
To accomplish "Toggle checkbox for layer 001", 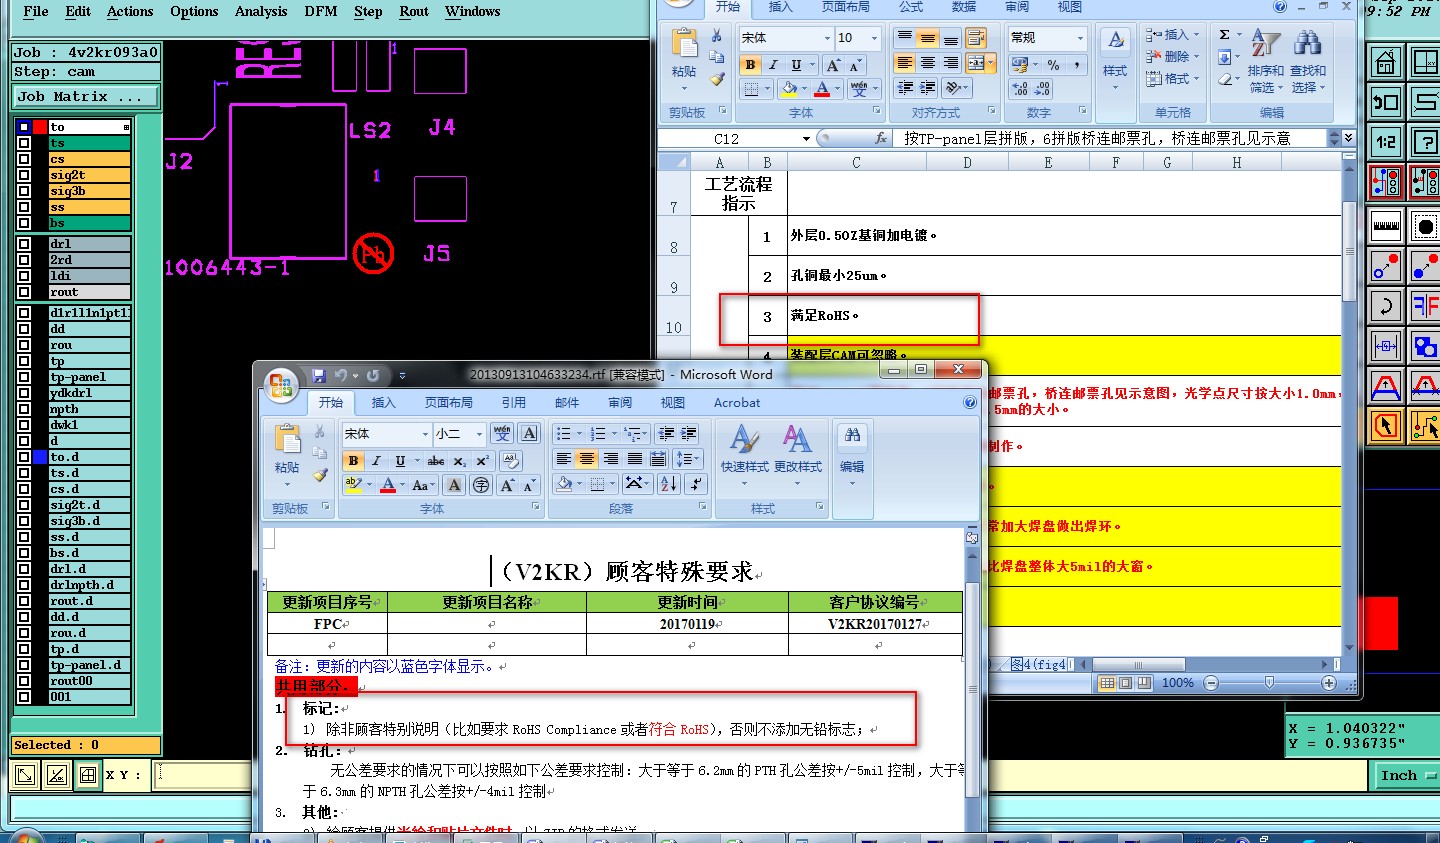I will [x=24, y=697].
